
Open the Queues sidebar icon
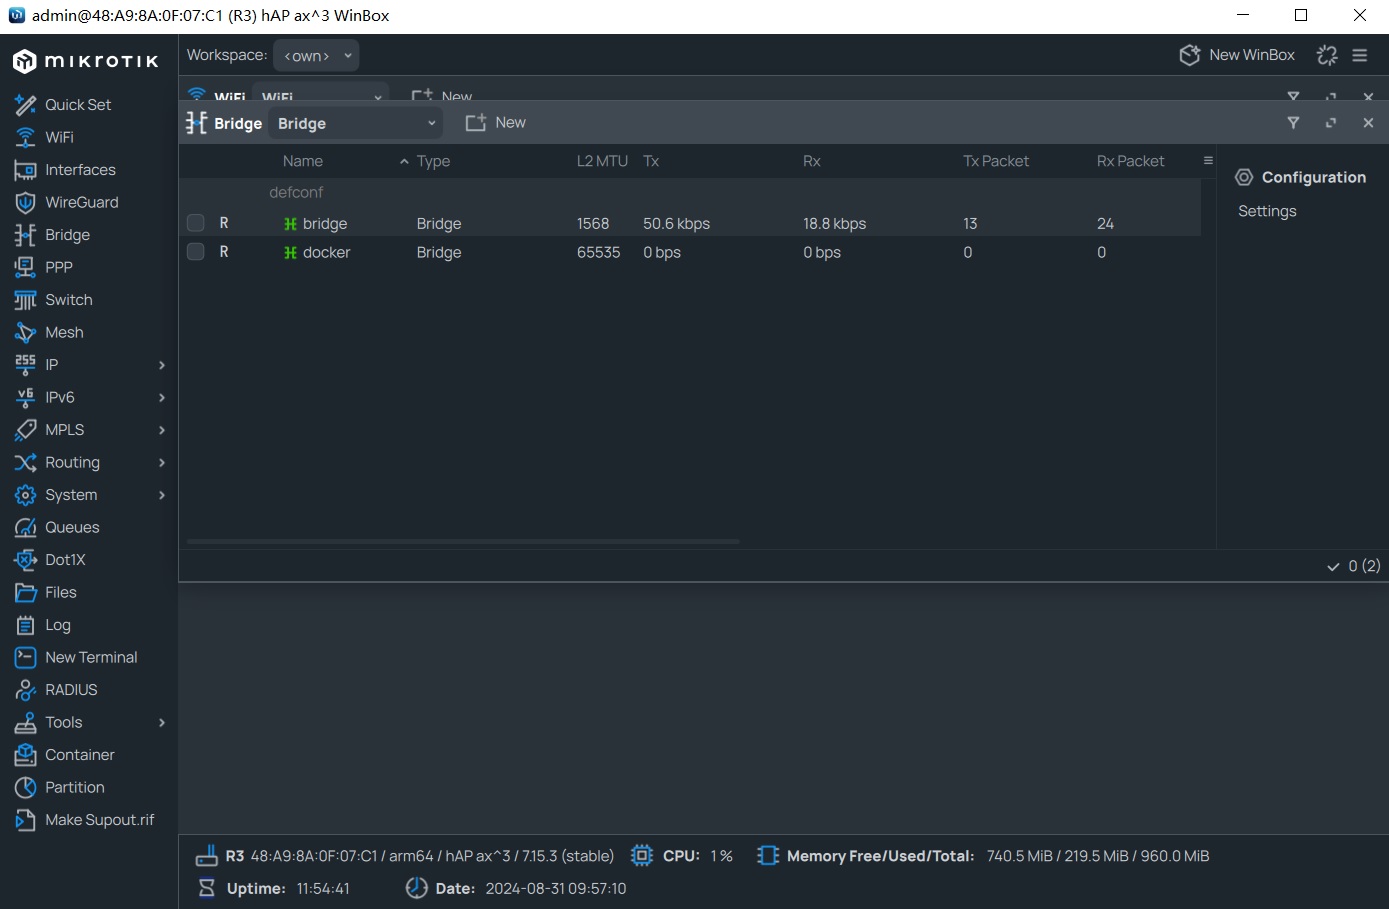click(25, 527)
